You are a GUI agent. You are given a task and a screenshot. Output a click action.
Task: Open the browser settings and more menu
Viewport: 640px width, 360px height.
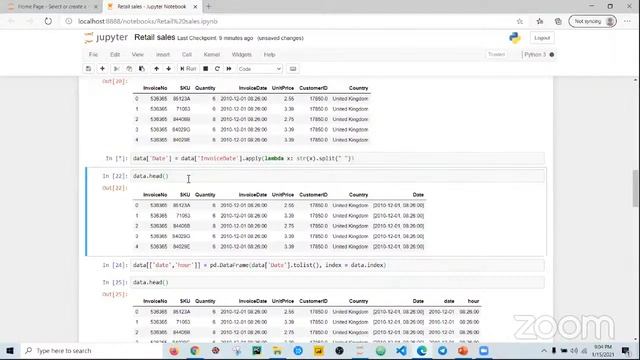point(627,21)
